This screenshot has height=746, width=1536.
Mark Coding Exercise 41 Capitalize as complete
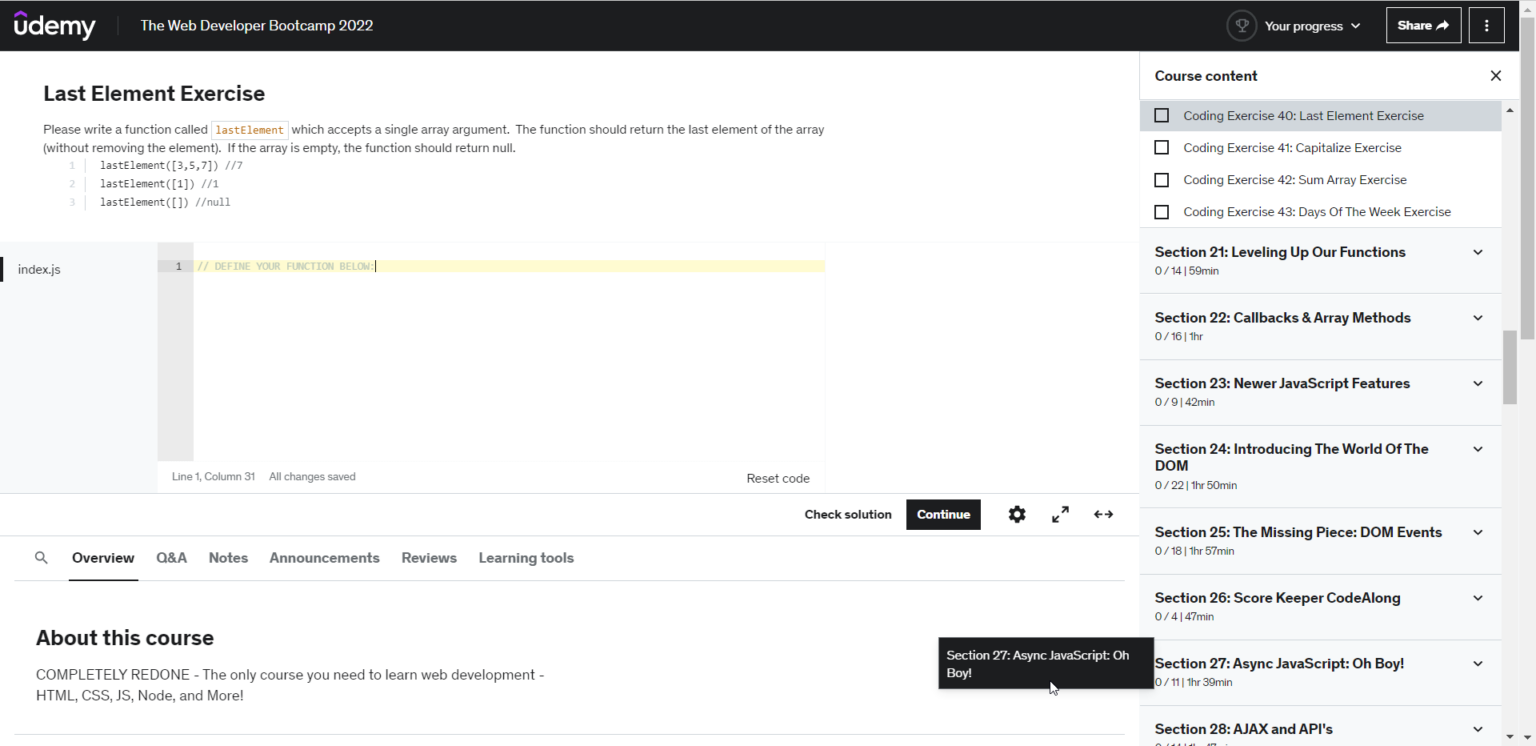pyautogui.click(x=1161, y=148)
